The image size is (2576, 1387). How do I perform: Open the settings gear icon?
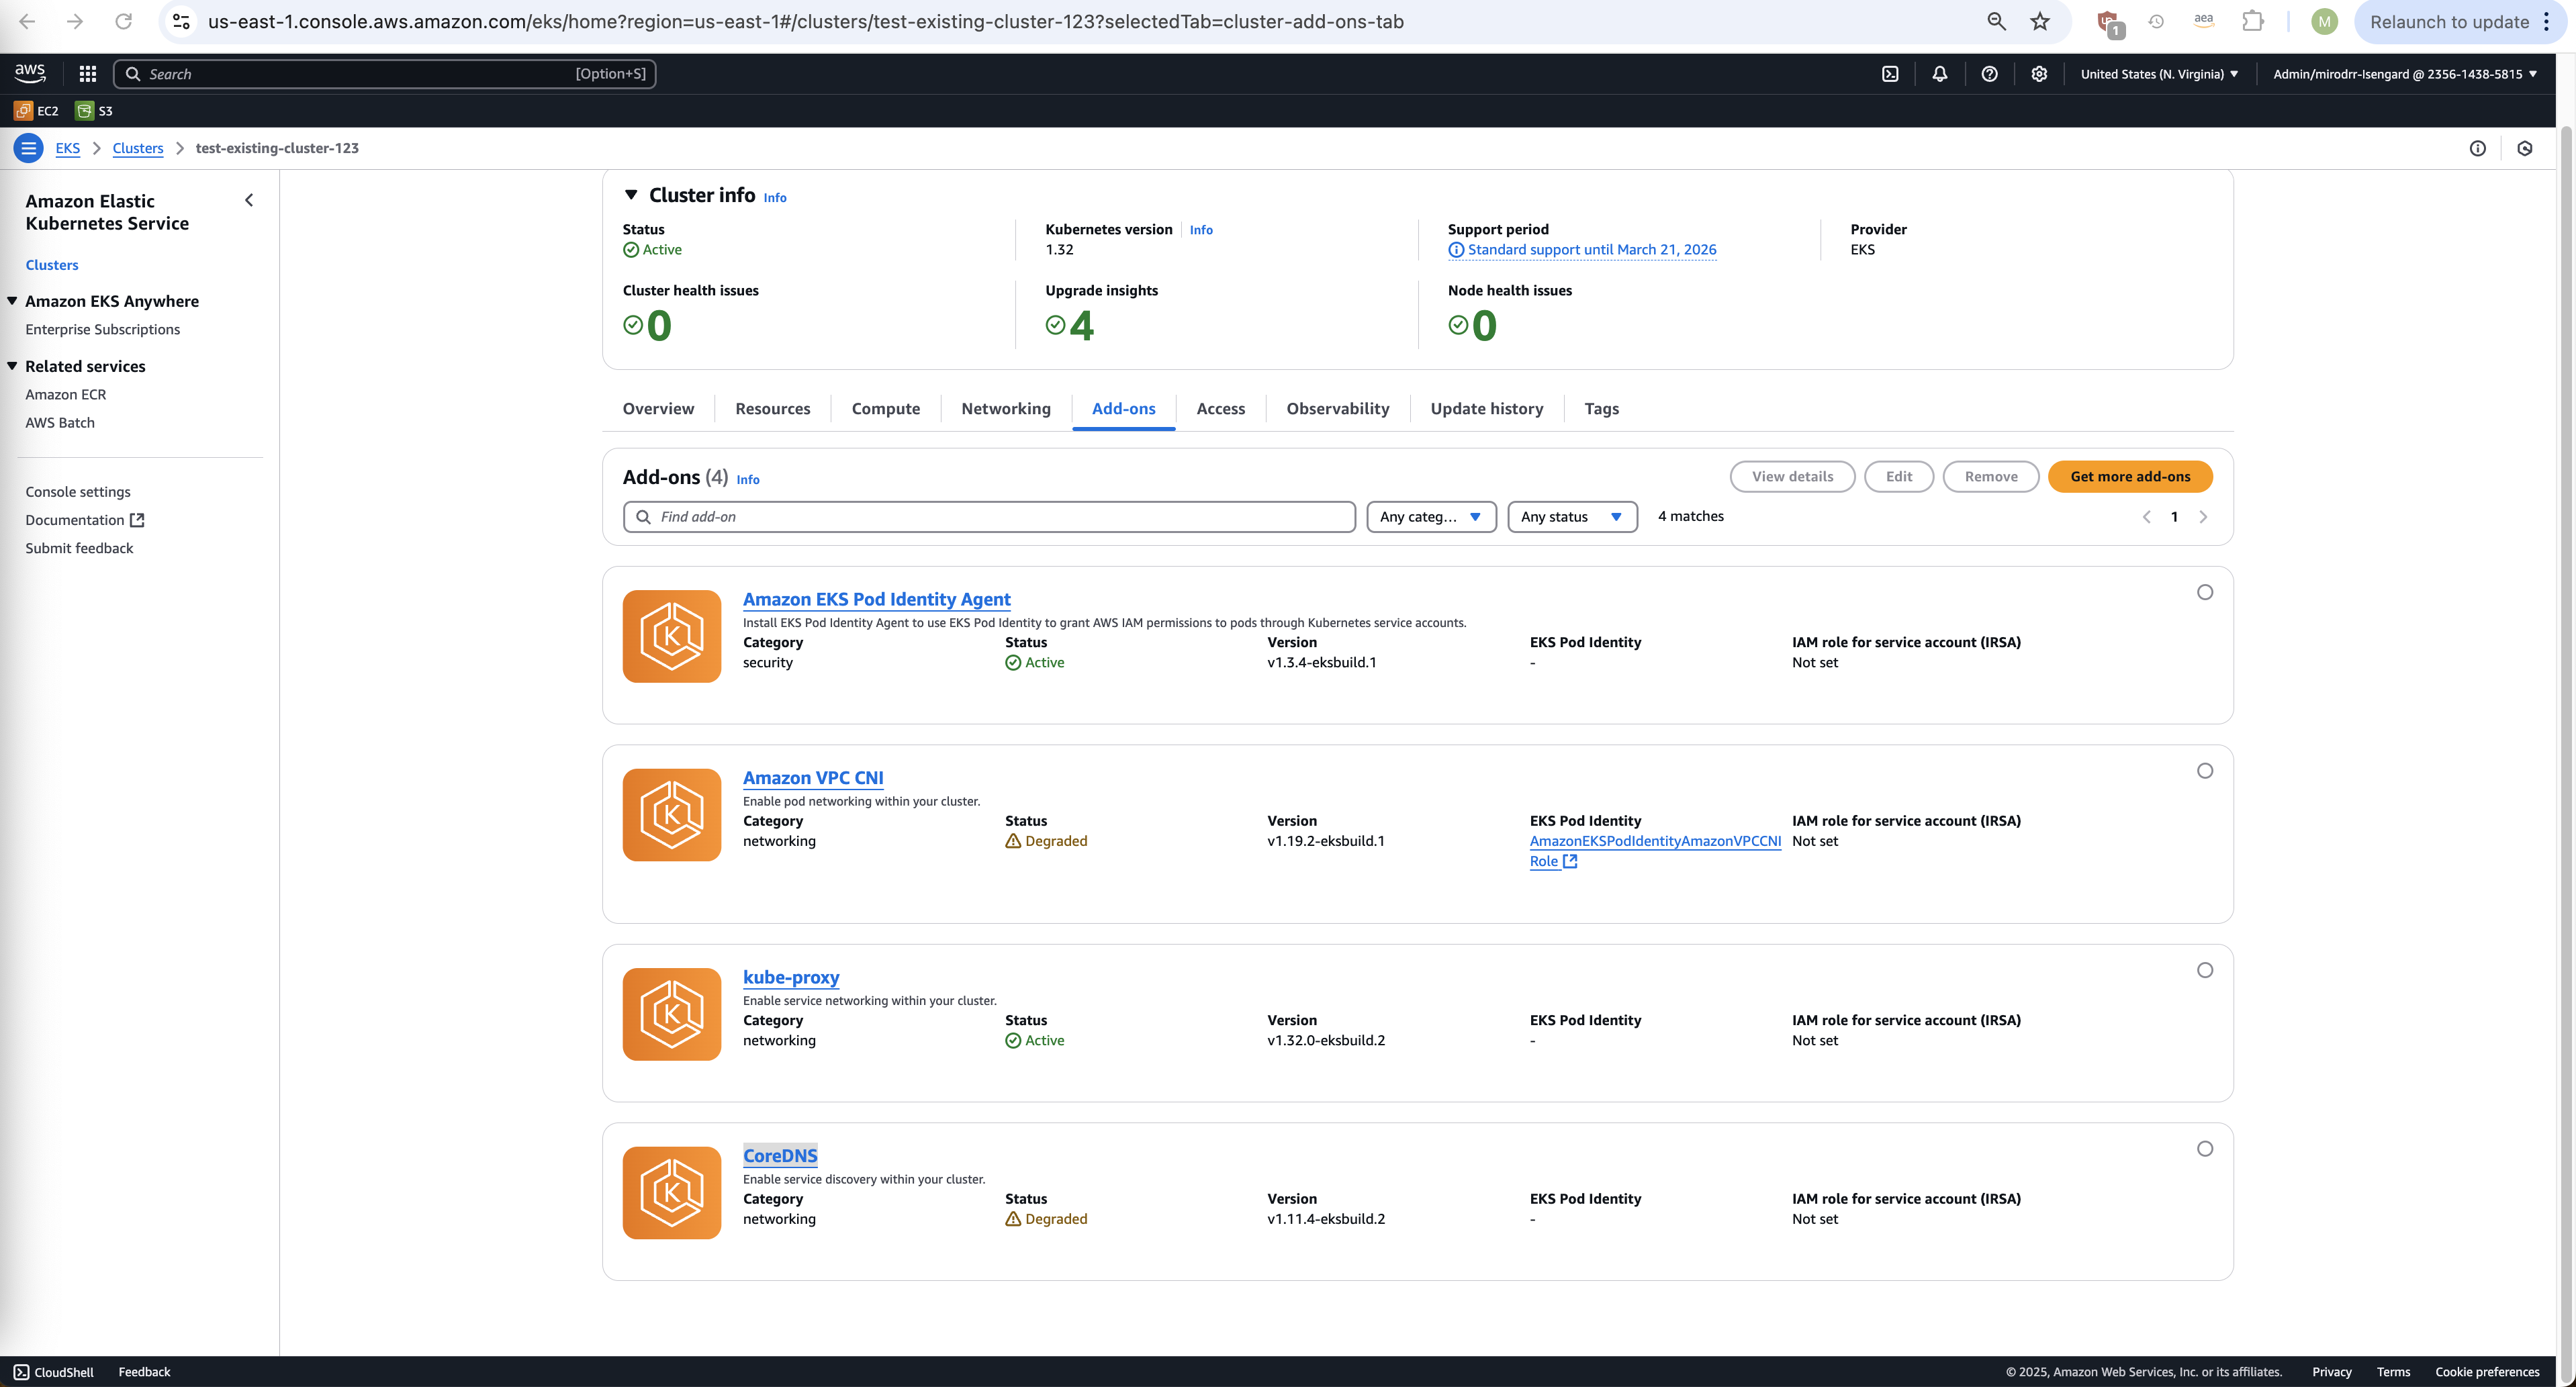pos(2039,74)
